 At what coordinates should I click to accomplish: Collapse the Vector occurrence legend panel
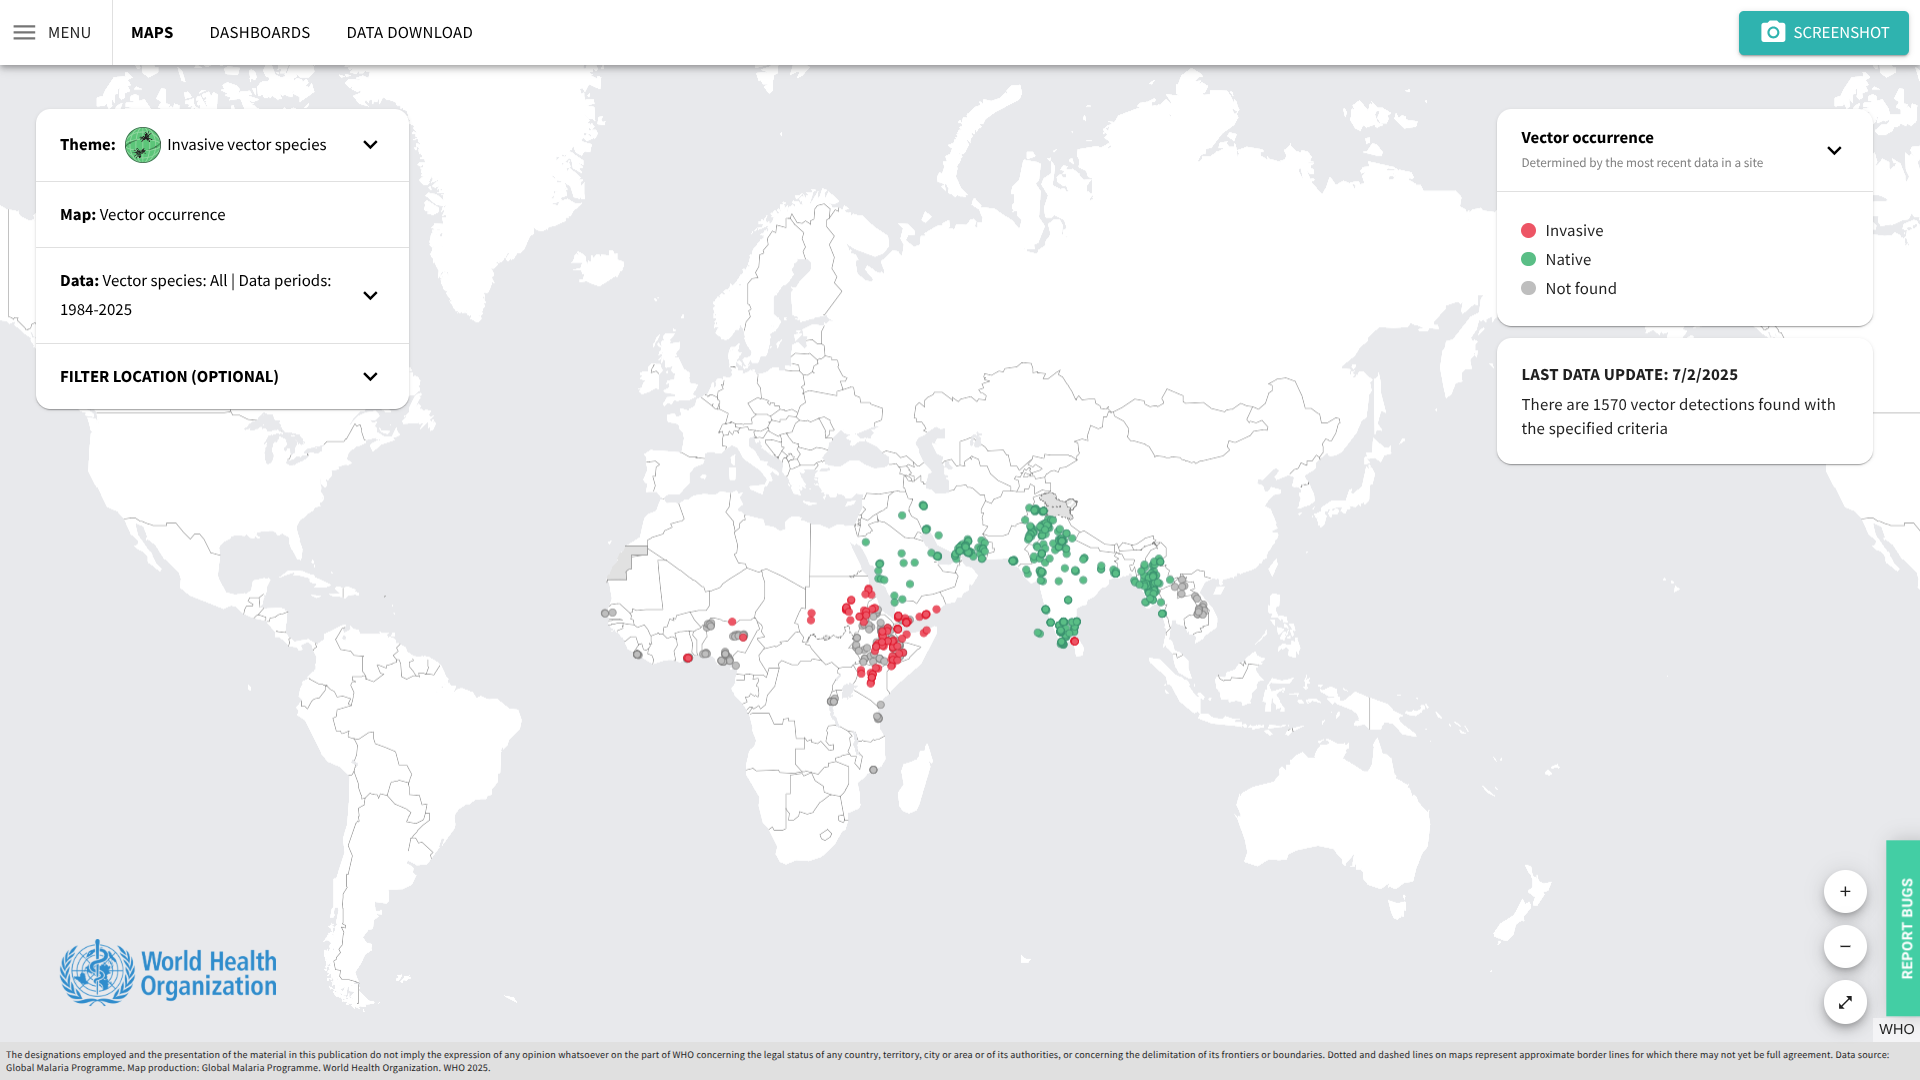(1834, 151)
